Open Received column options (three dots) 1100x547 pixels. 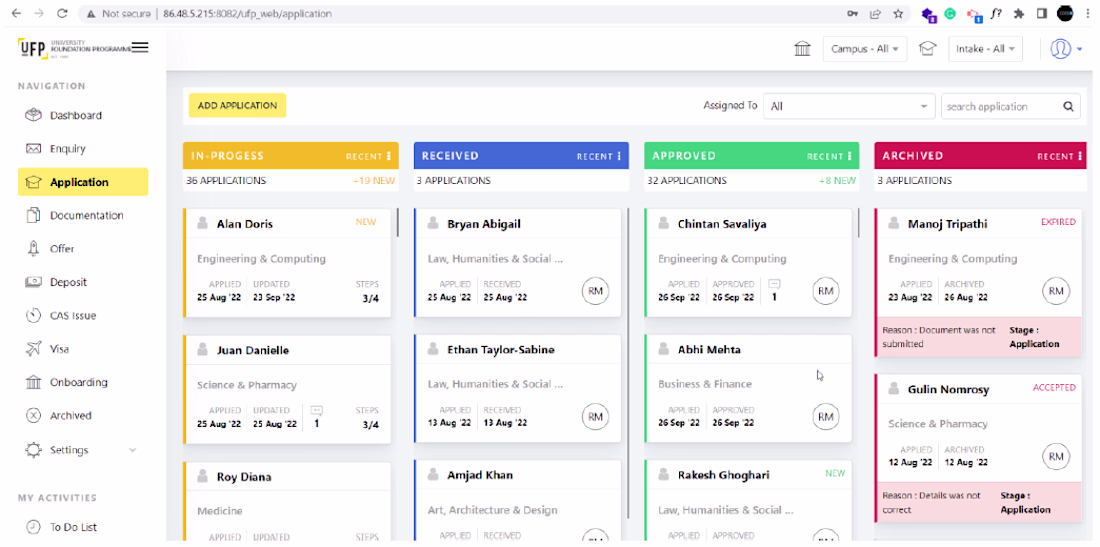coord(619,156)
